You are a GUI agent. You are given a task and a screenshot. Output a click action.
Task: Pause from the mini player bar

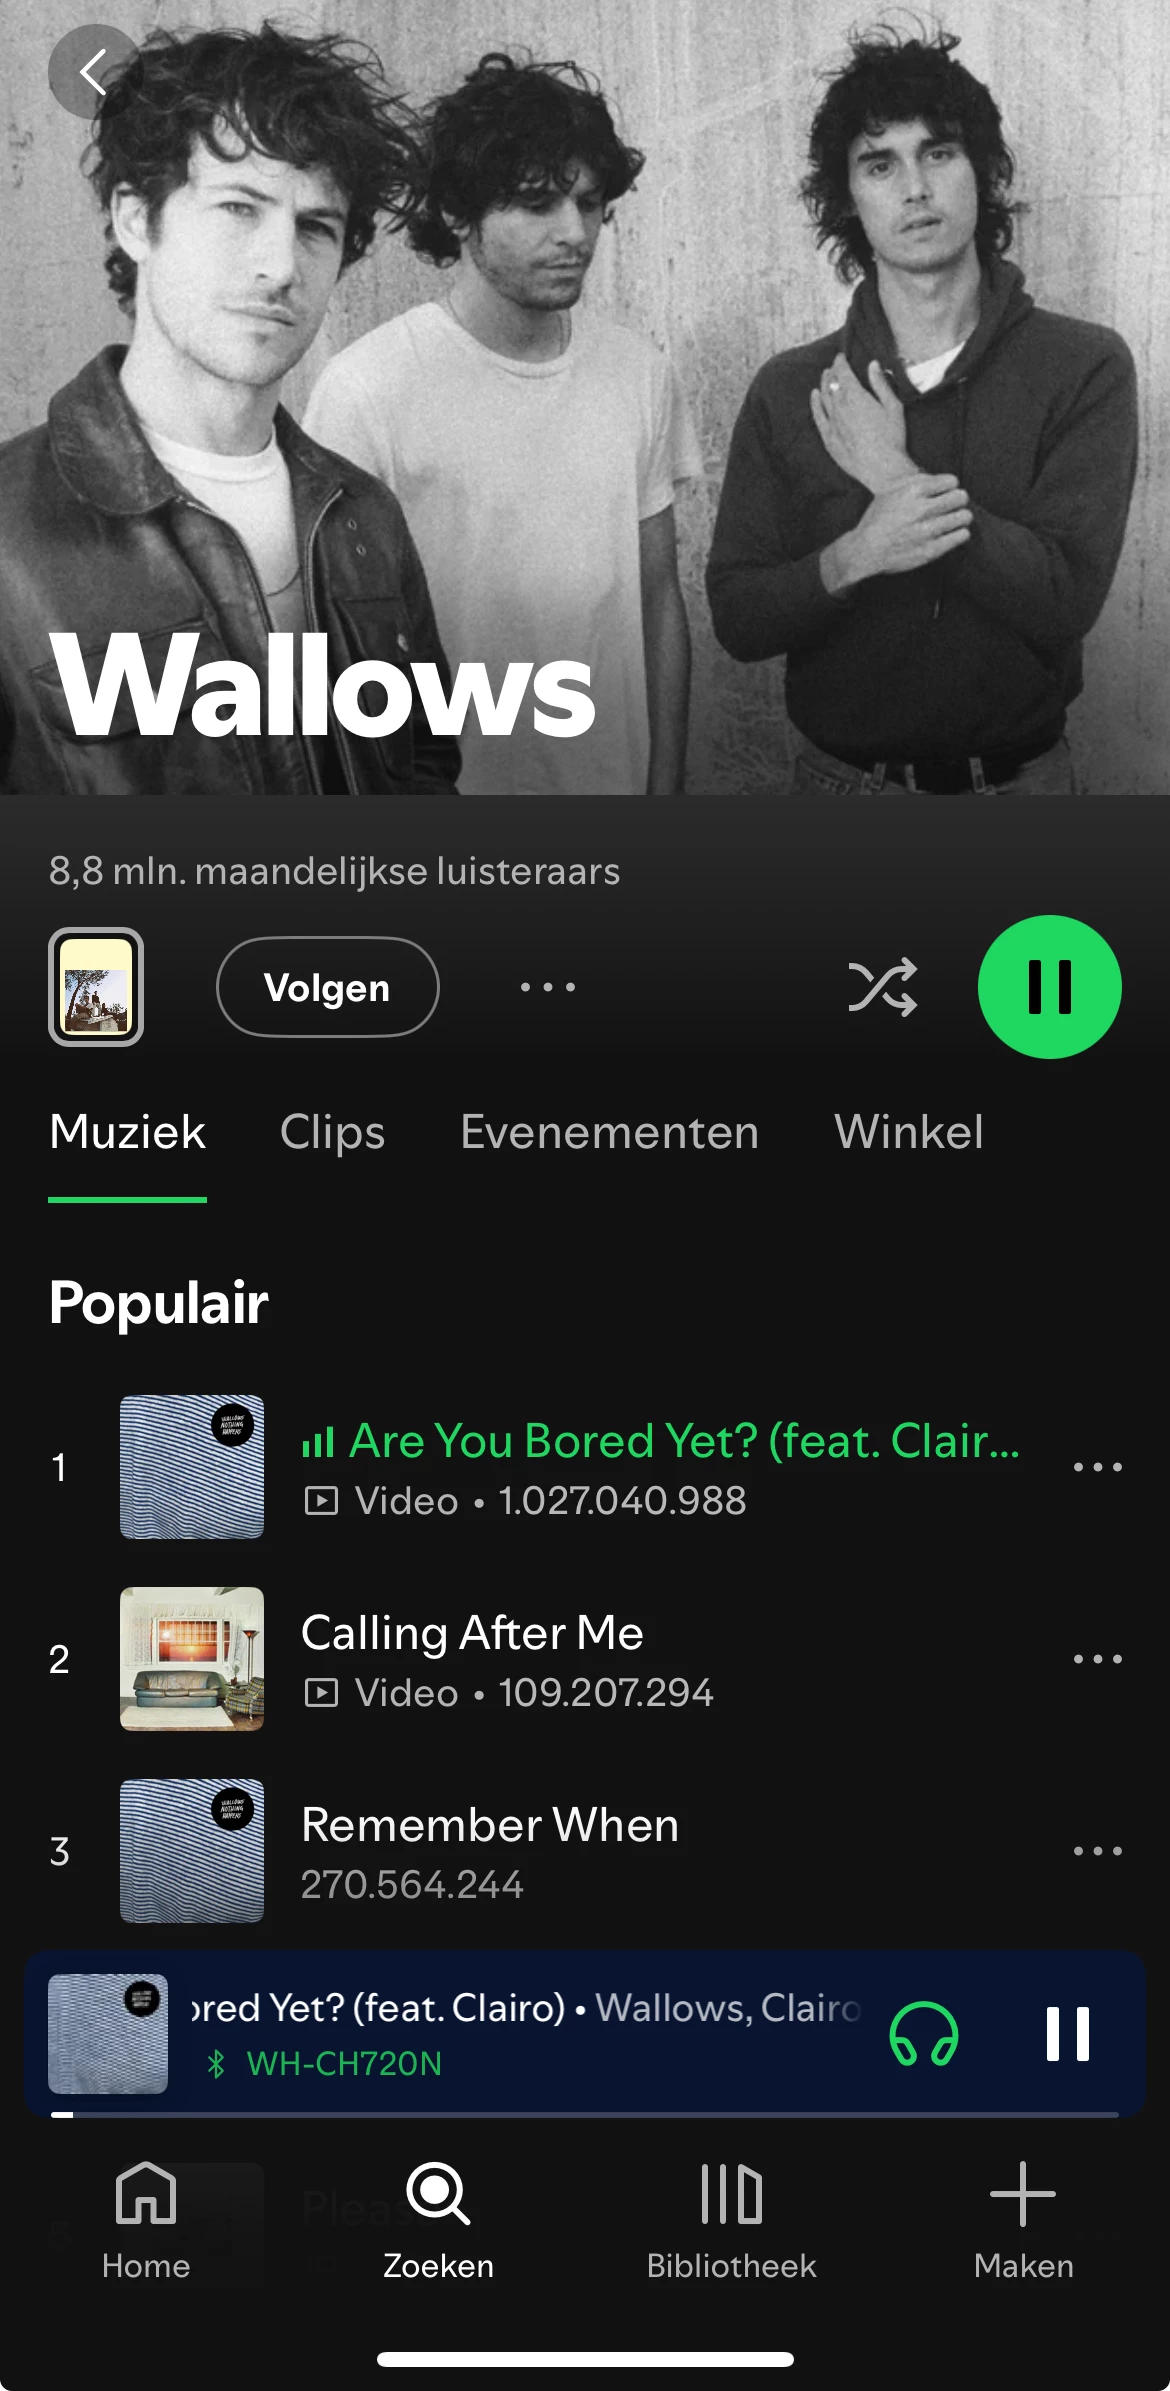tap(1068, 2034)
